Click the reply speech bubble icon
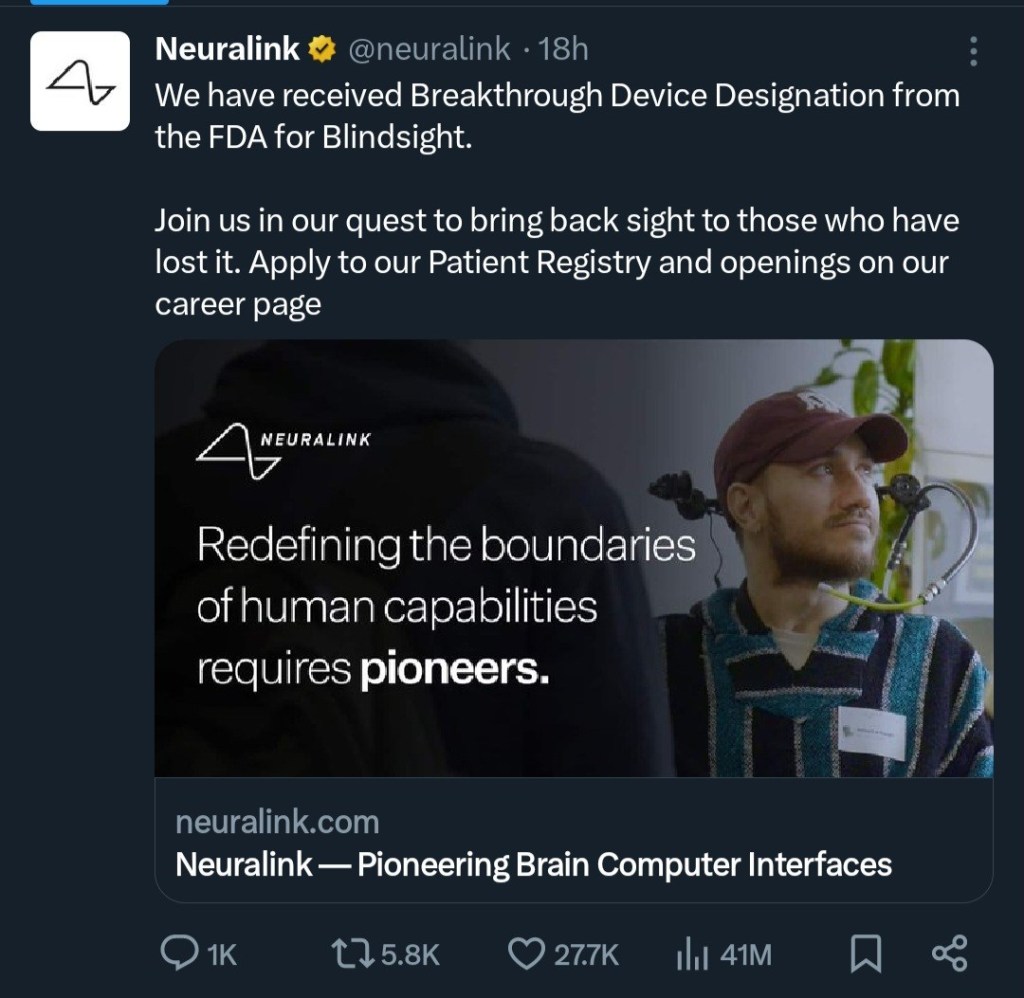 point(178,953)
